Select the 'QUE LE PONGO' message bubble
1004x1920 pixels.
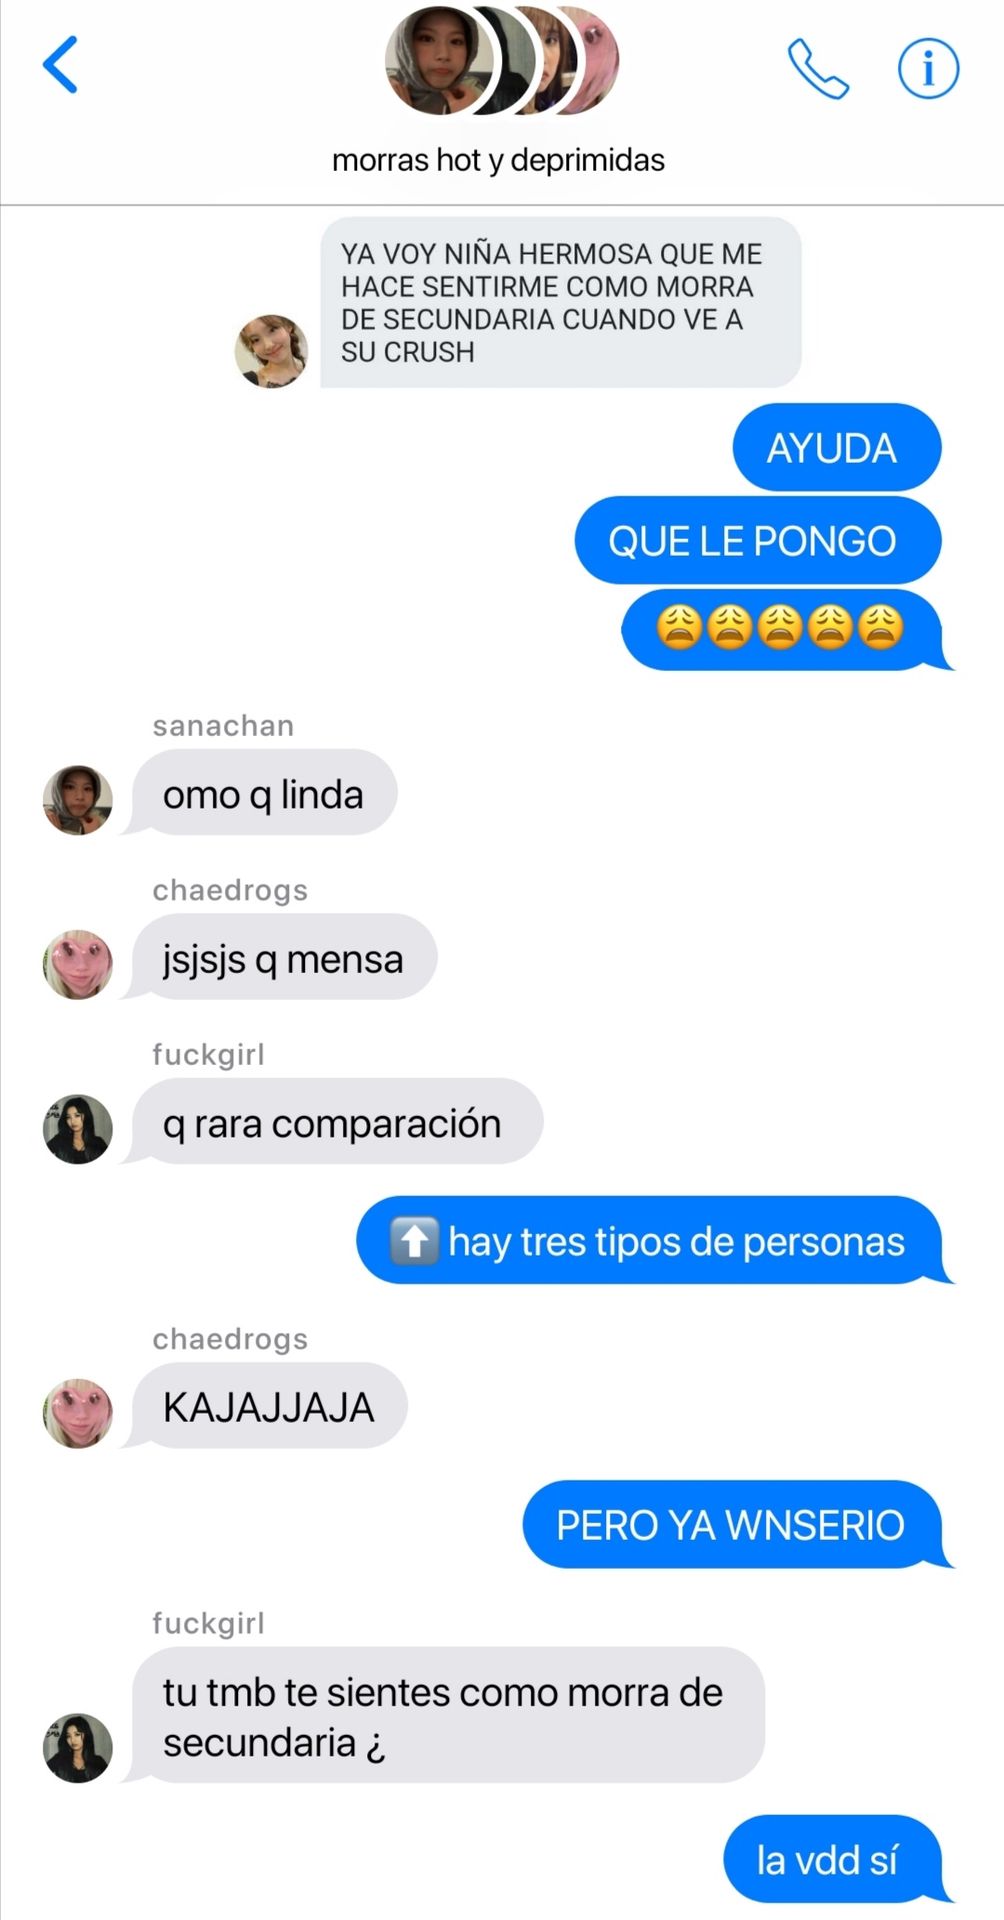click(x=758, y=540)
